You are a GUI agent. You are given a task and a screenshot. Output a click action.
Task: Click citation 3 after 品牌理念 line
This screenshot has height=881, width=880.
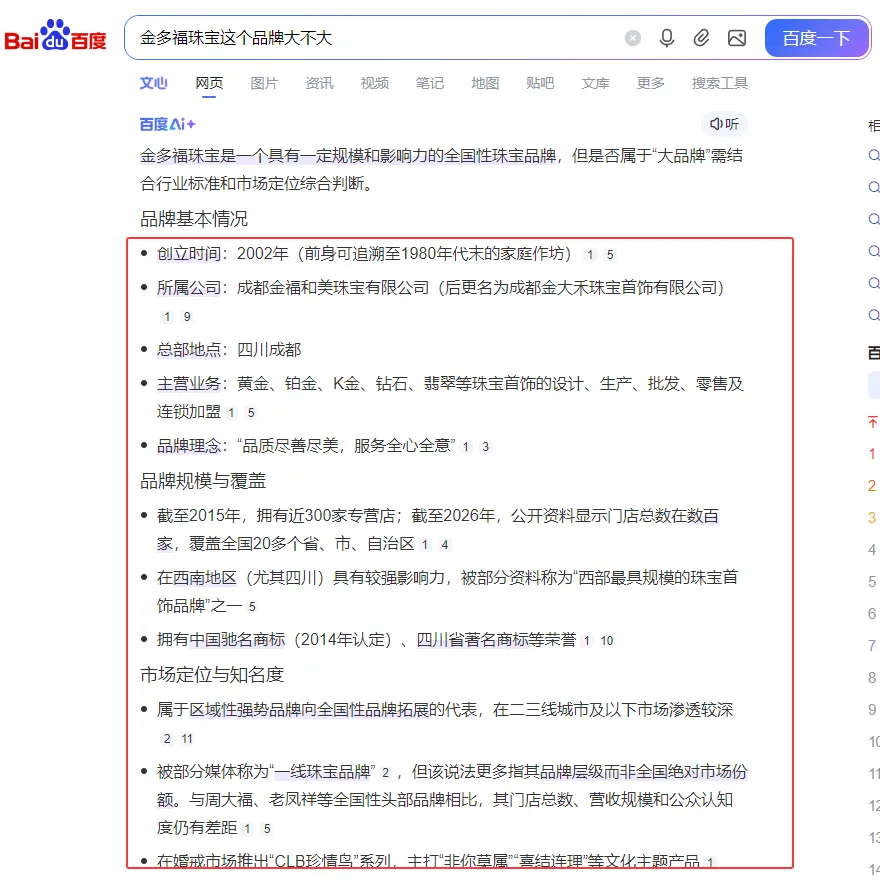coord(486,447)
